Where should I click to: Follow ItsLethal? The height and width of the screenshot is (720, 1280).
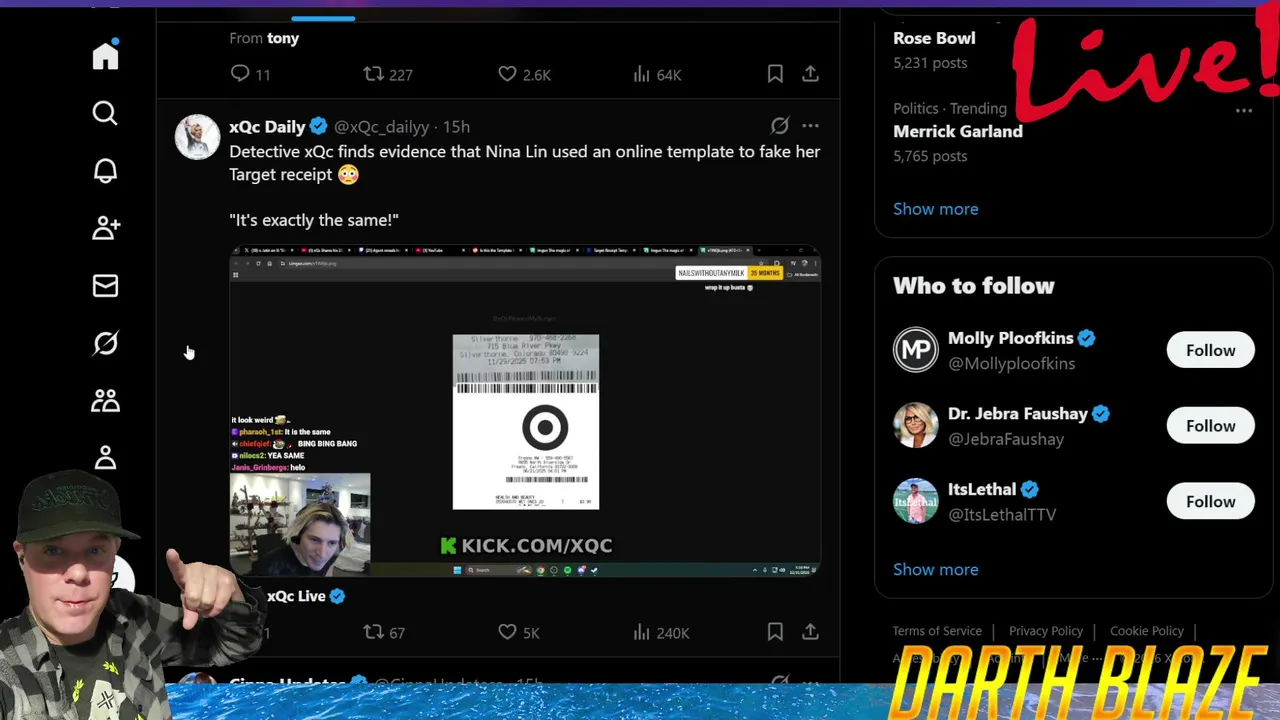click(x=1210, y=501)
